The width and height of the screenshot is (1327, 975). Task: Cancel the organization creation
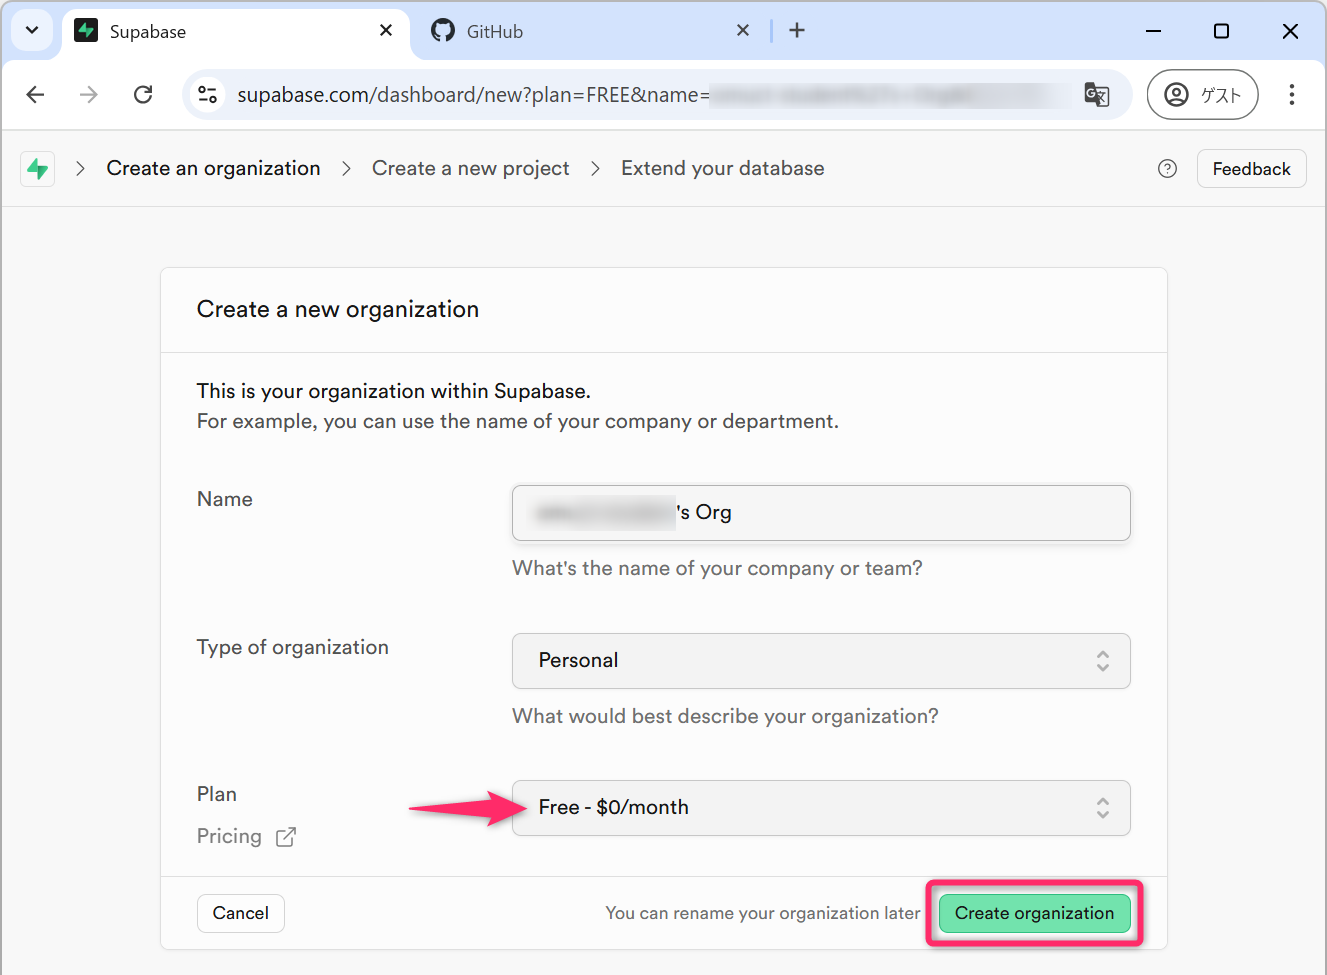(x=240, y=913)
